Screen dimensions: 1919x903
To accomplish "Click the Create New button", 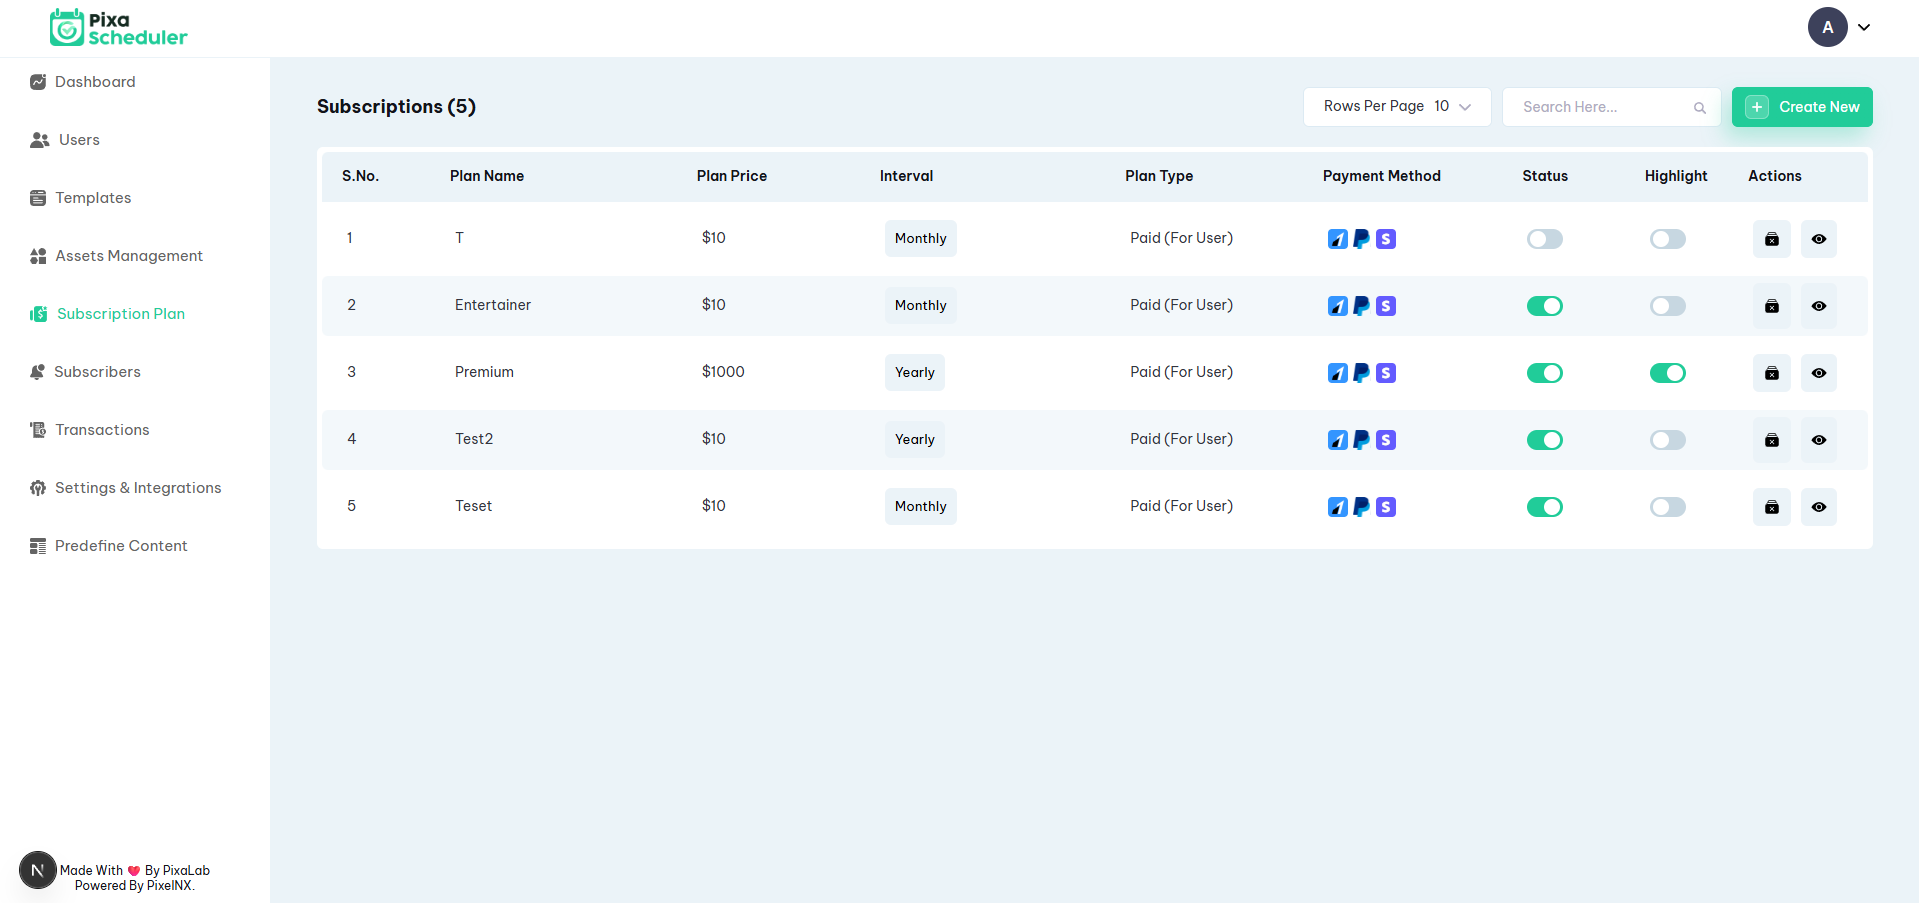I will tap(1801, 107).
